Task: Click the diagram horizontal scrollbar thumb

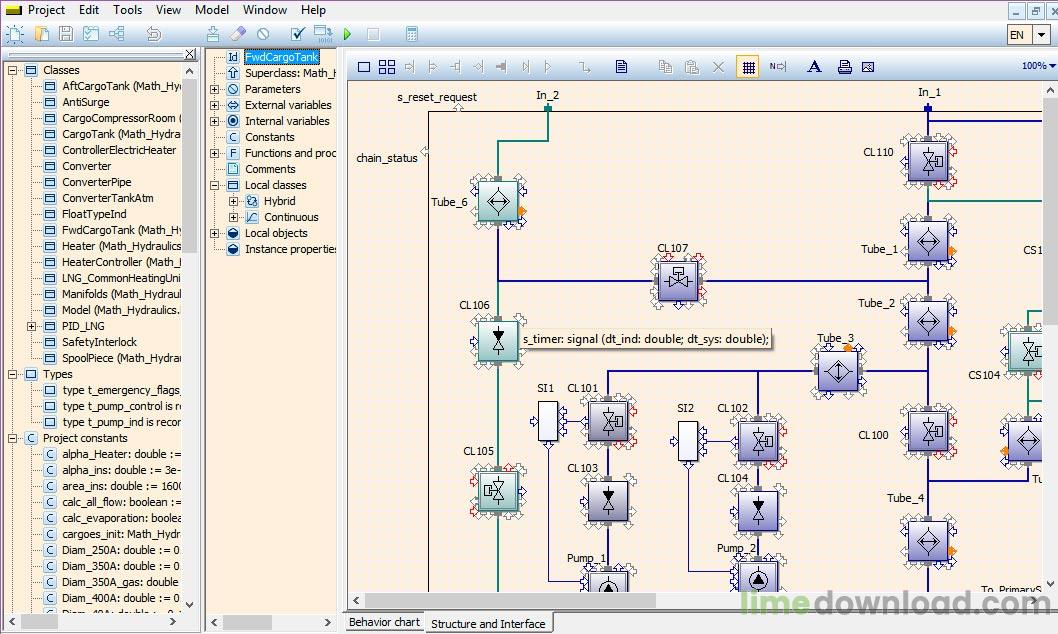Action: pyautogui.click(x=510, y=600)
